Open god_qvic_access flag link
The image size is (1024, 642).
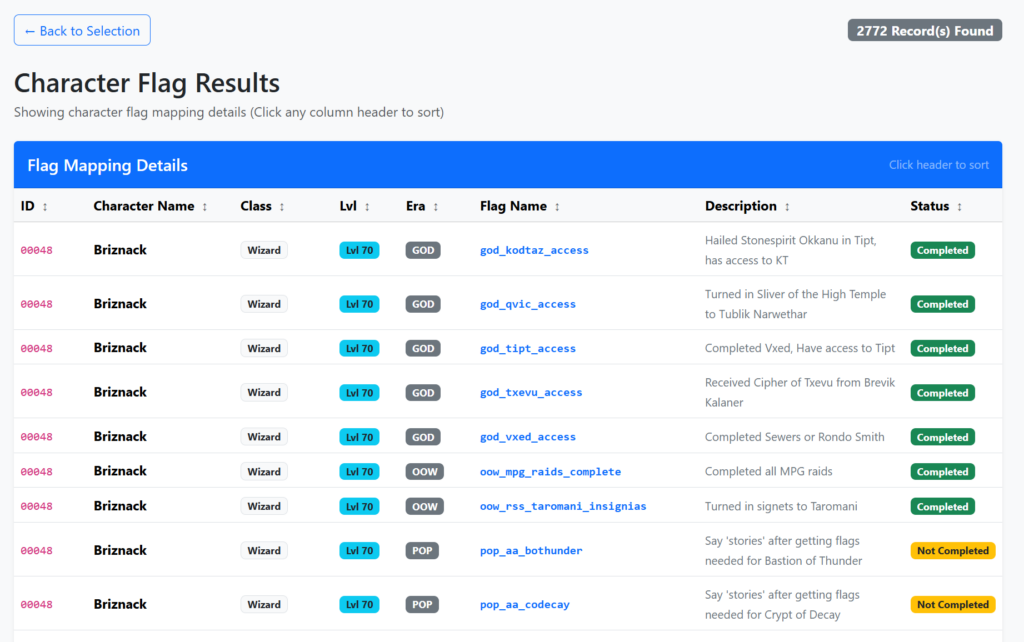point(528,304)
